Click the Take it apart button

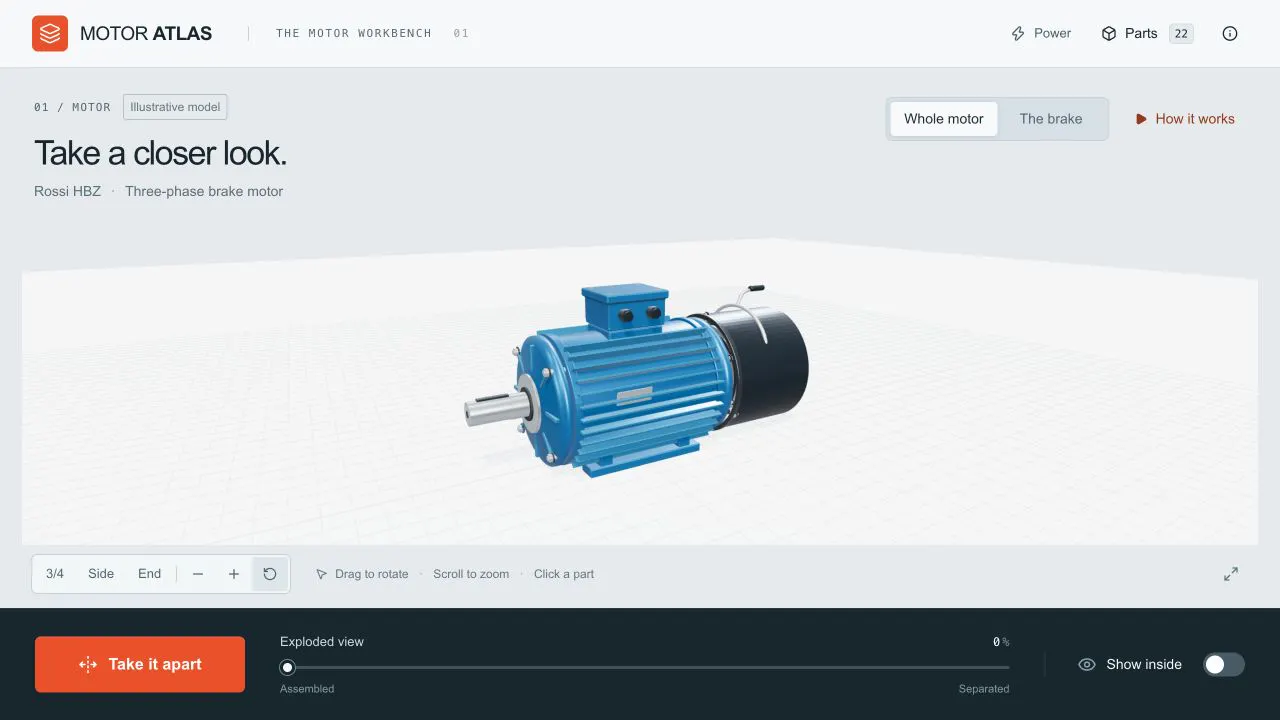pos(140,664)
